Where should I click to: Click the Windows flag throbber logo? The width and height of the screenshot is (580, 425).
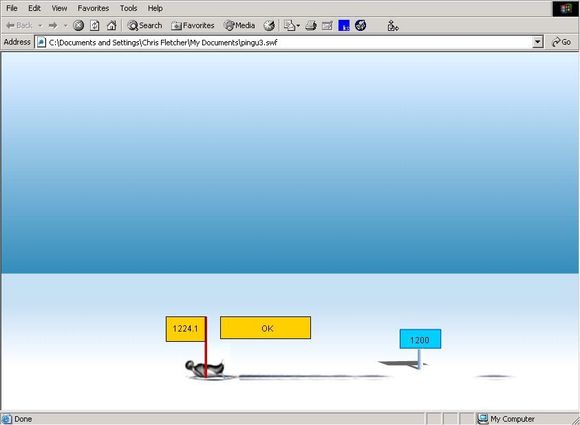[565, 9]
